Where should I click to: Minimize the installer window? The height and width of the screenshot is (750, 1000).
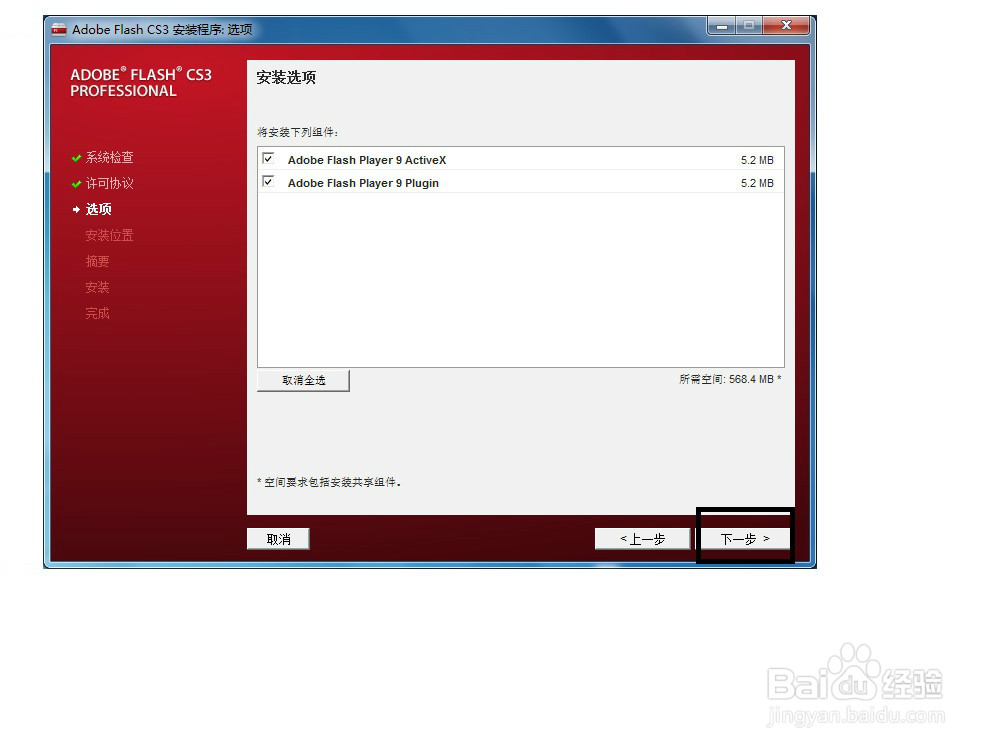pyautogui.click(x=721, y=26)
